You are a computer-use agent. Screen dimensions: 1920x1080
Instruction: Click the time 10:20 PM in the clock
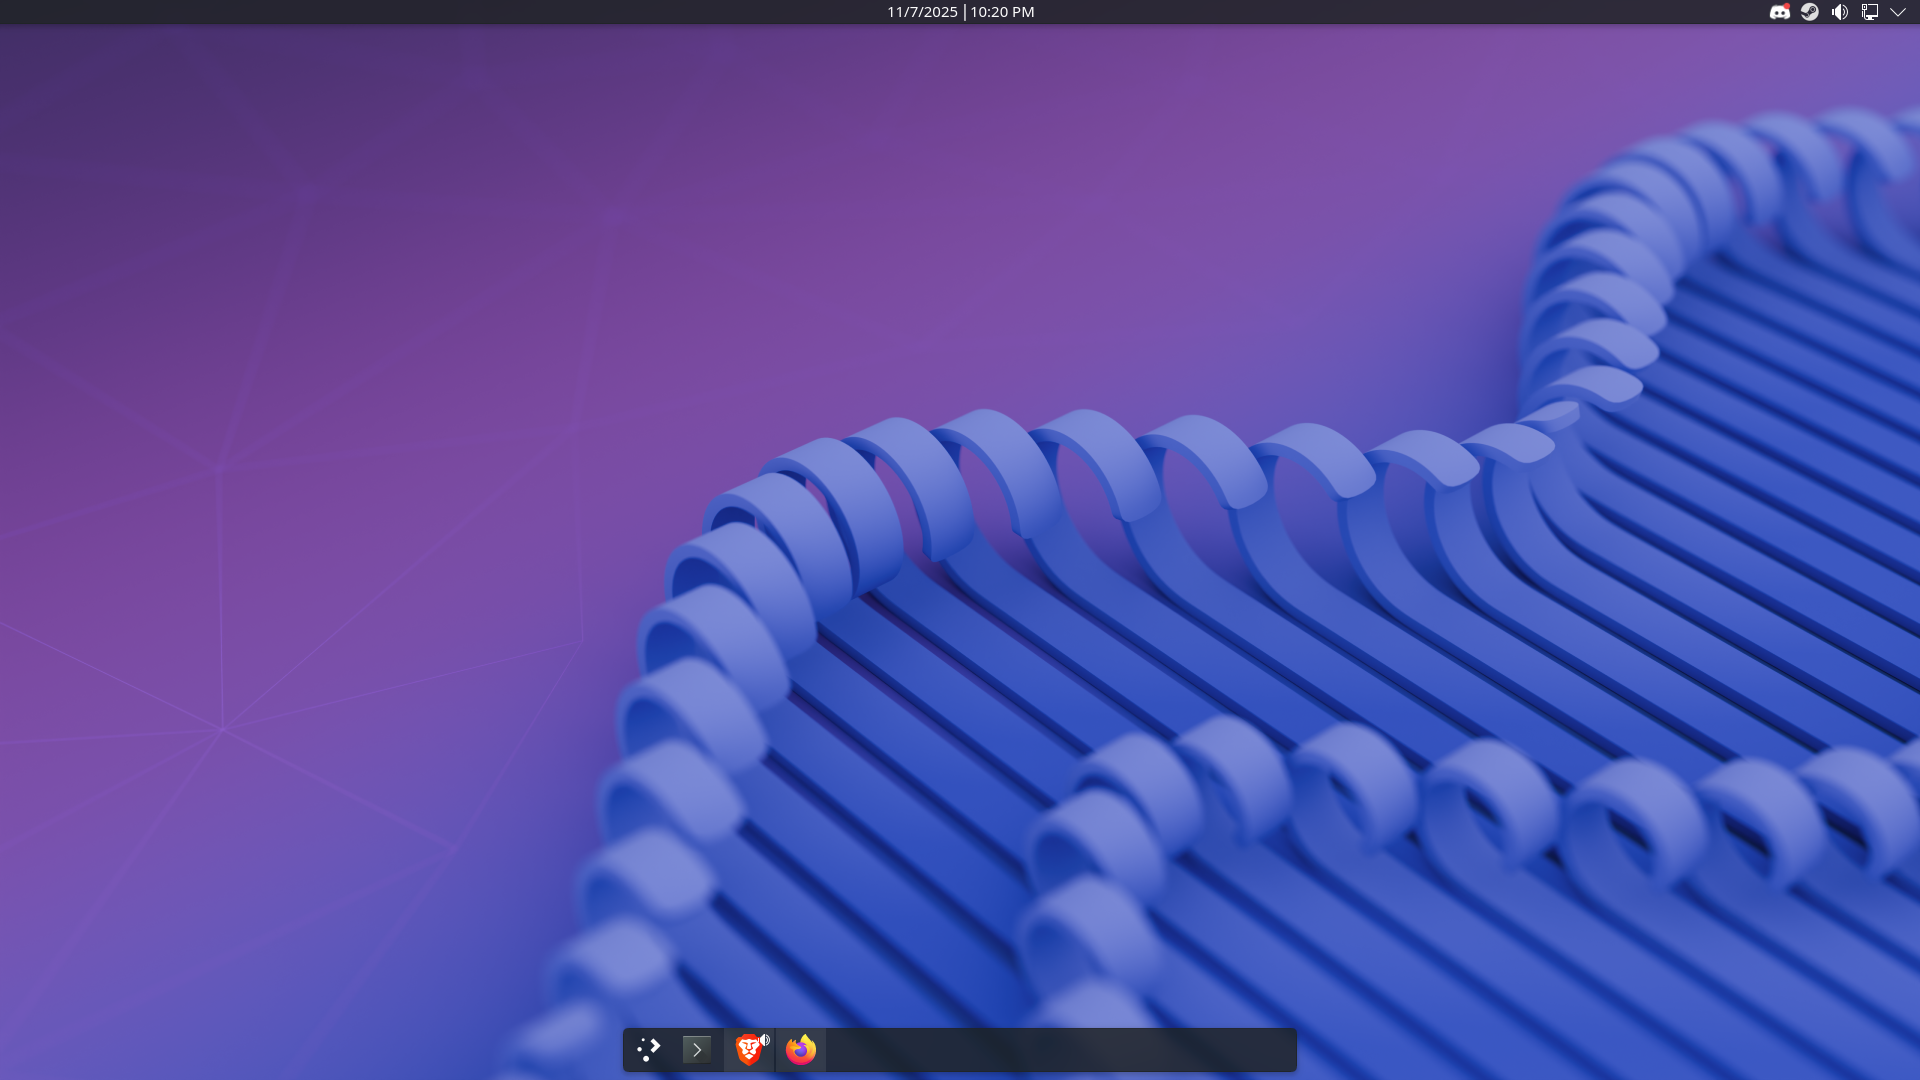point(1002,12)
